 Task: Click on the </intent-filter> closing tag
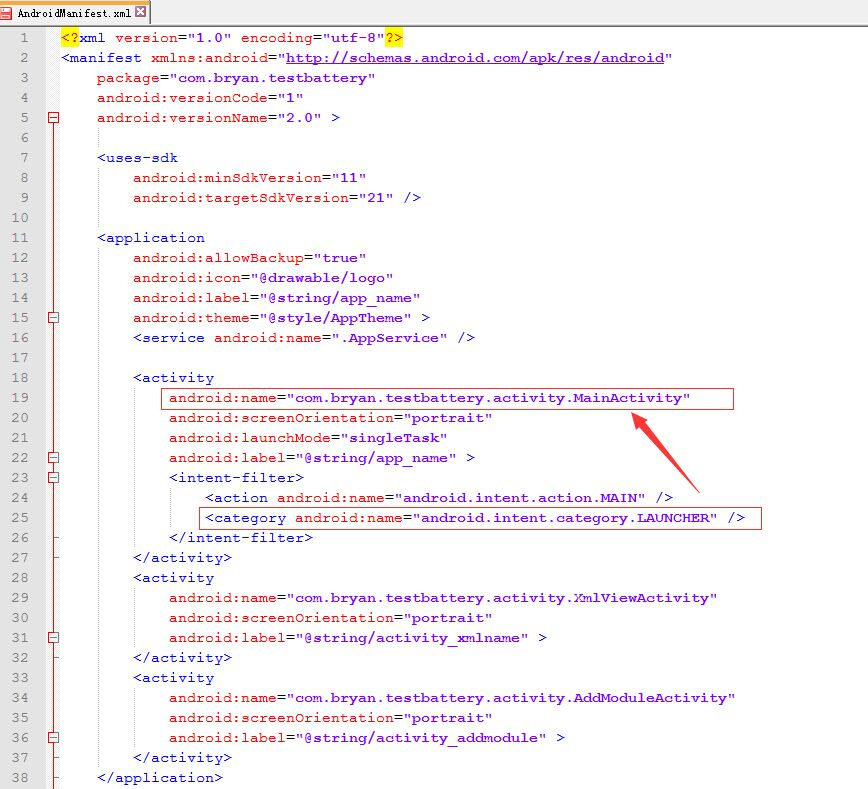[241, 538]
